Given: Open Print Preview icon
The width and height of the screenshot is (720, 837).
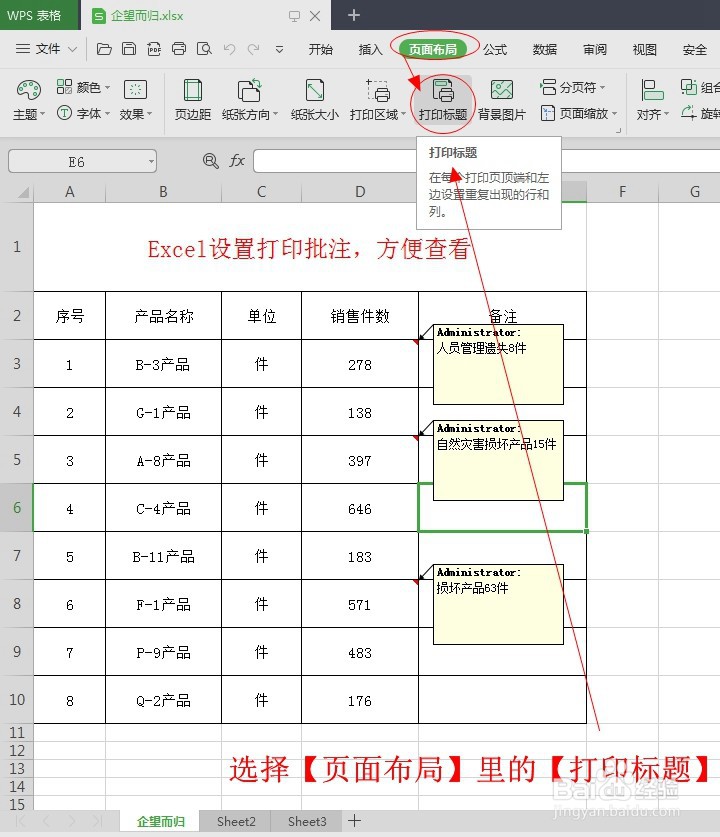Looking at the screenshot, I should [x=204, y=49].
